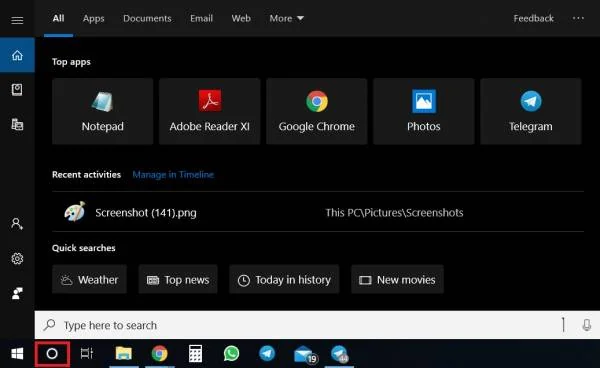
Task: Click the Top news quick search
Action: [x=178, y=280]
